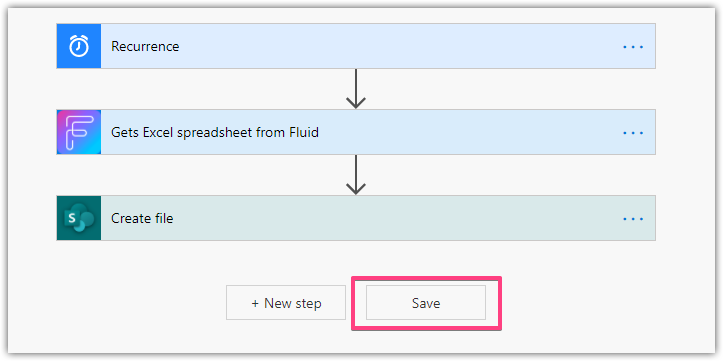Click the New step button
The height and width of the screenshot is (361, 723).
tap(286, 302)
